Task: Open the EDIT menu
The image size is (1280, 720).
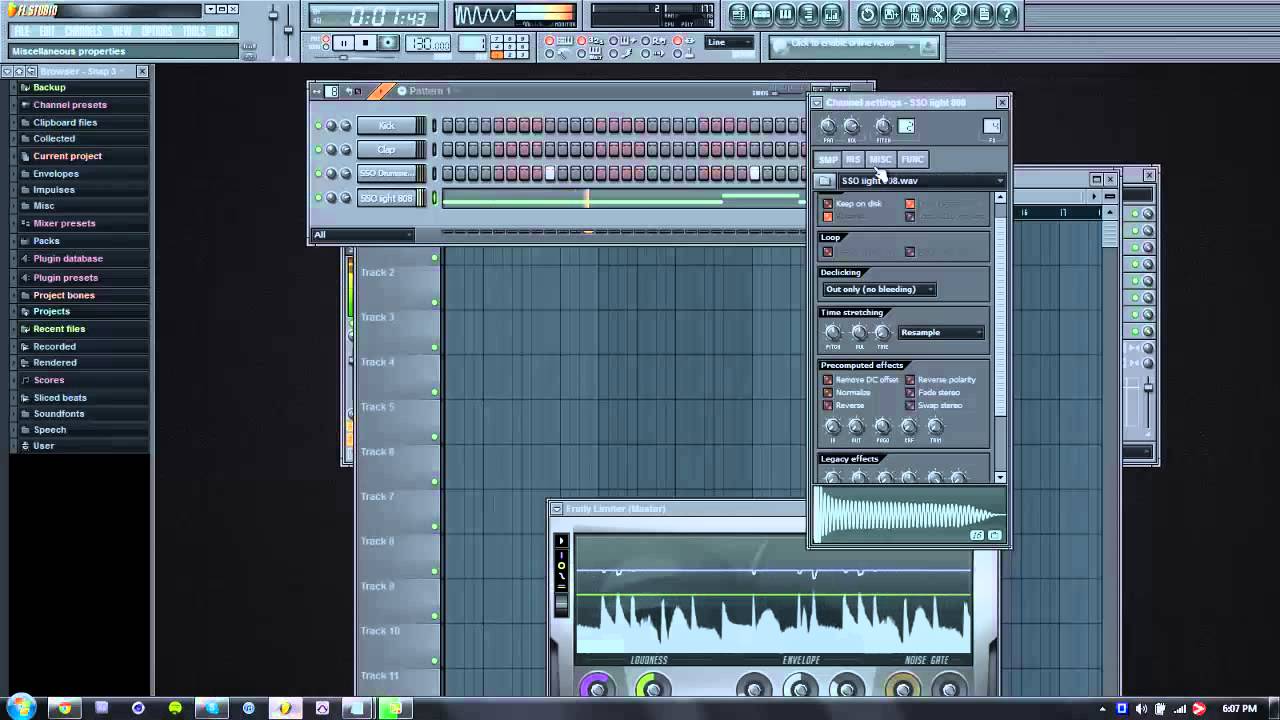Action: [47, 31]
